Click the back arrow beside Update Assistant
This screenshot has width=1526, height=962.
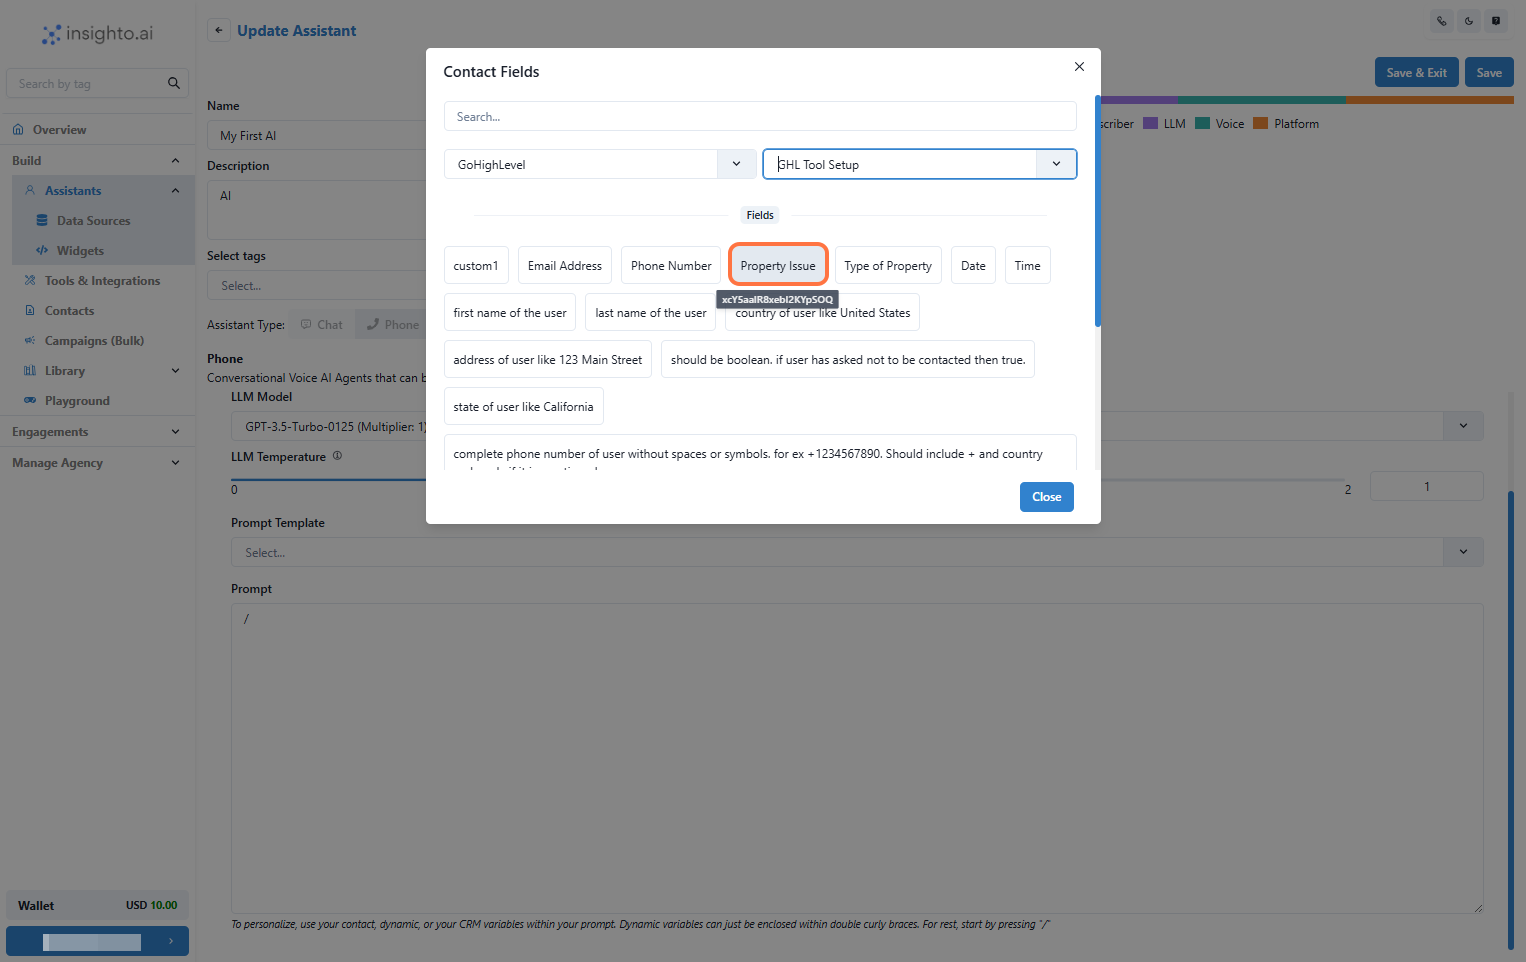pyautogui.click(x=219, y=30)
